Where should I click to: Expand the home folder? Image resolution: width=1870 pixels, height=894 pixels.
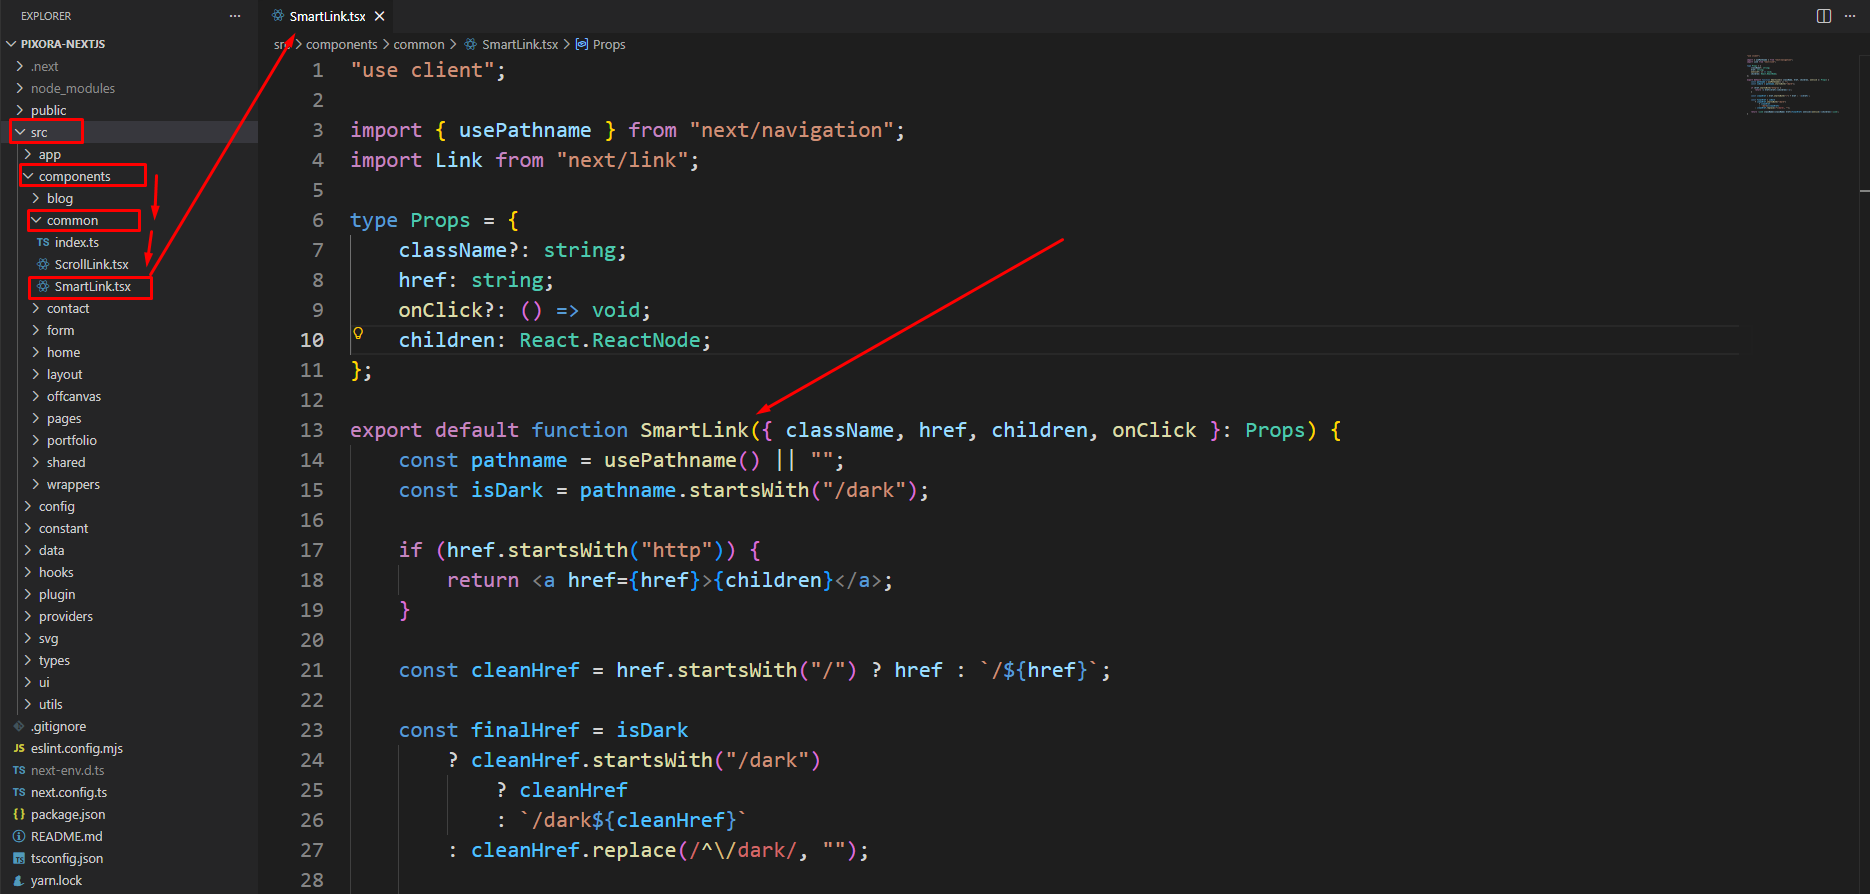[x=36, y=352]
